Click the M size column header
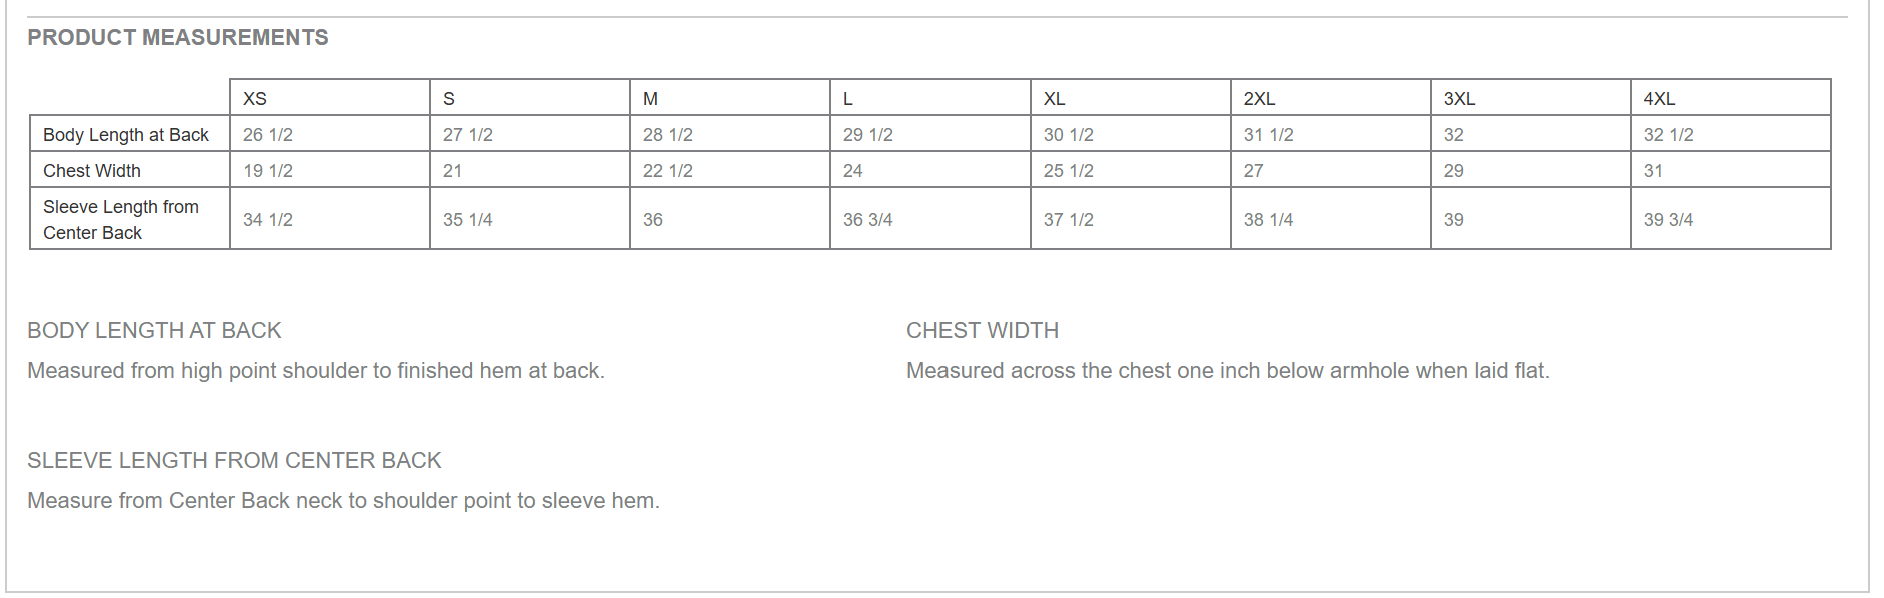This screenshot has height=598, width=1884. [650, 99]
